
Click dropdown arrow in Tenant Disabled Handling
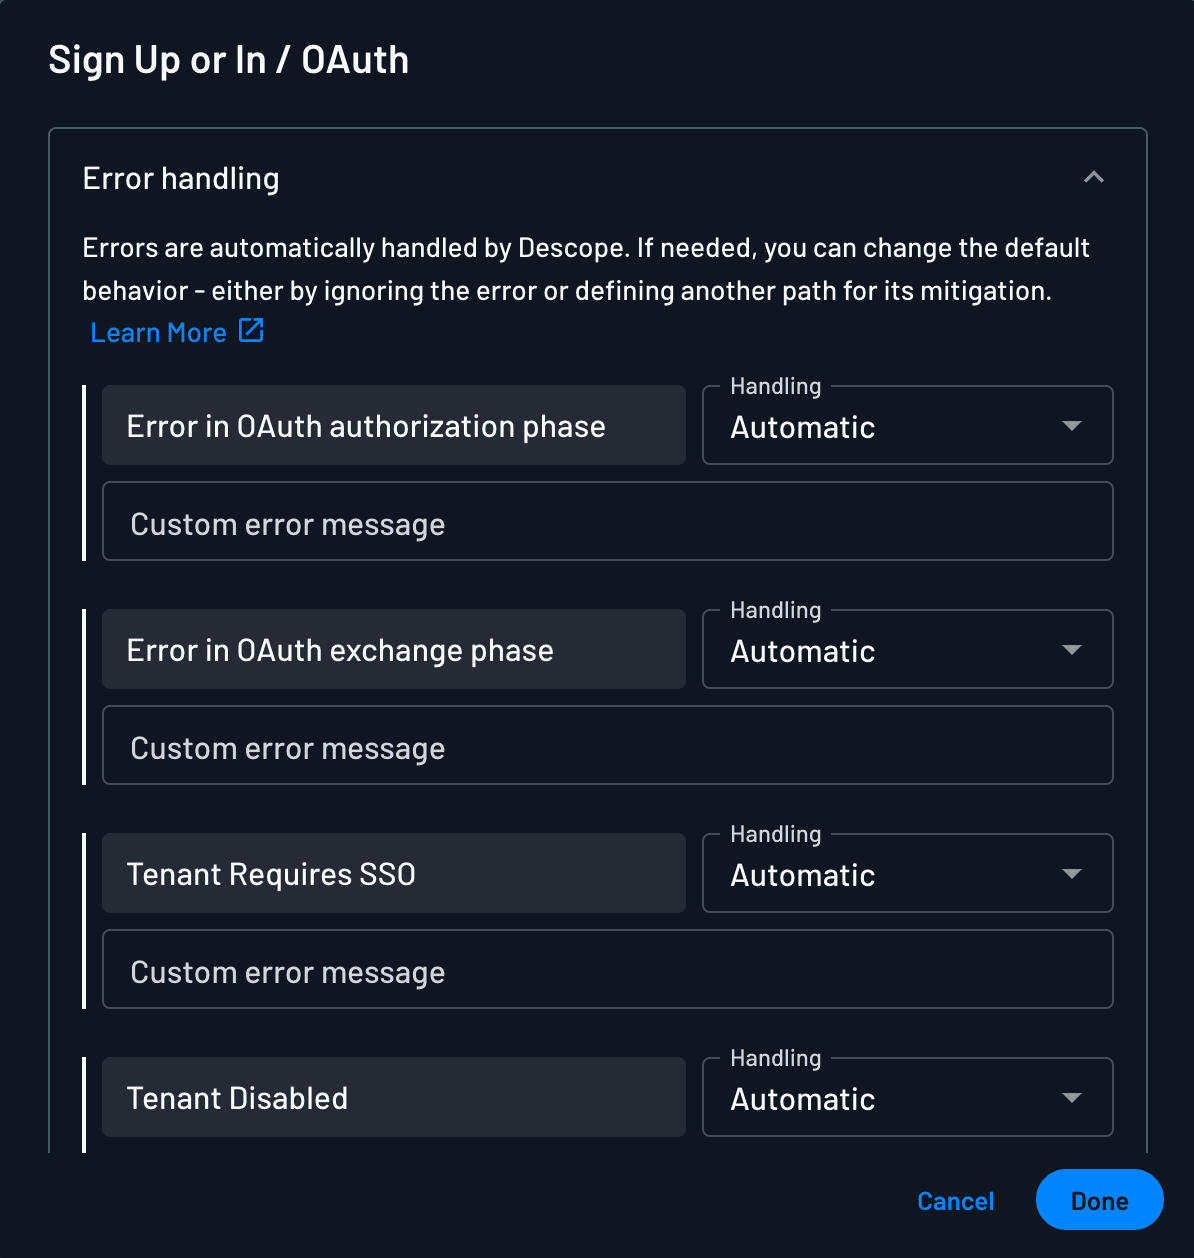tap(1071, 1098)
